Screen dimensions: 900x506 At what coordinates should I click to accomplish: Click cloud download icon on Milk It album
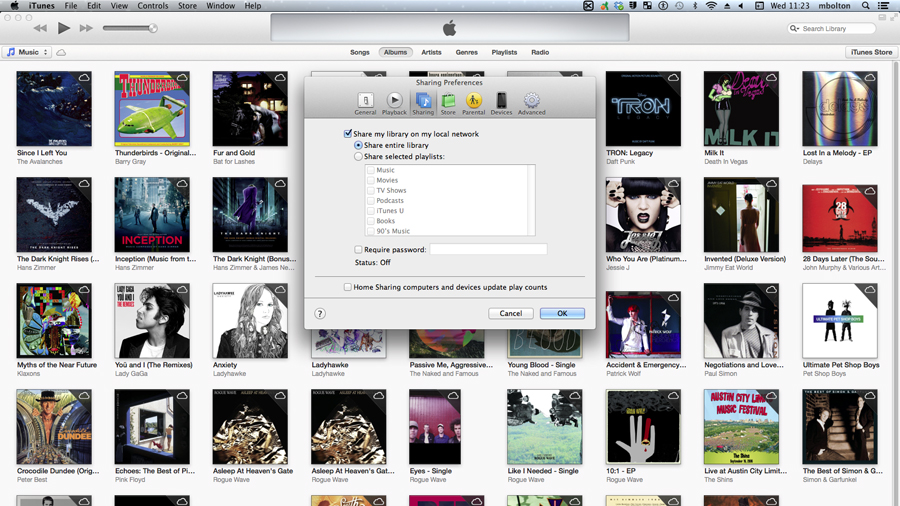point(771,77)
